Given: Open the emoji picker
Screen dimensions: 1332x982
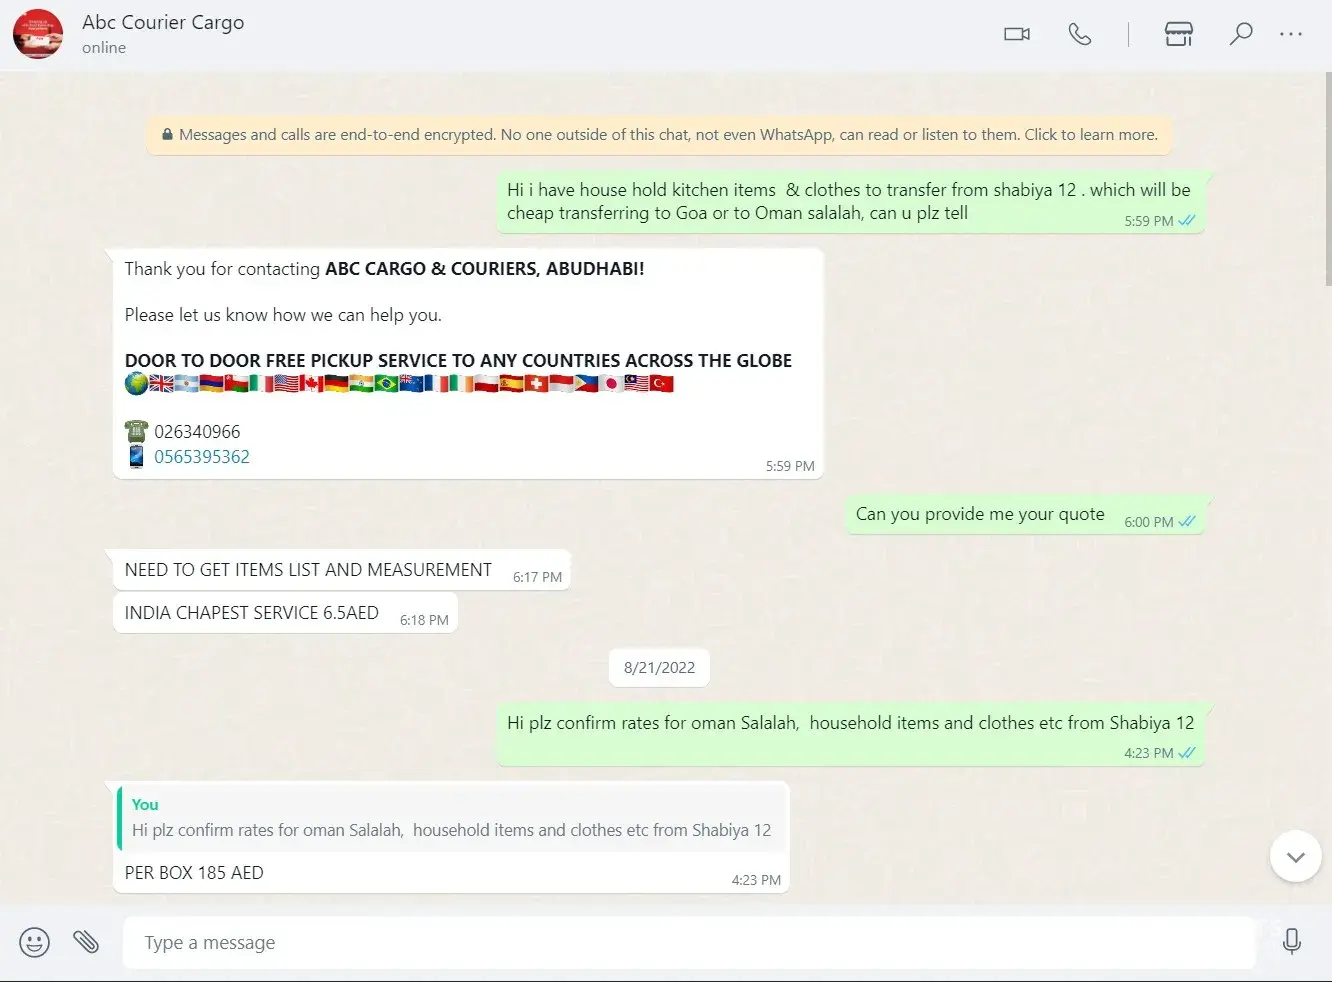Looking at the screenshot, I should tap(34, 942).
